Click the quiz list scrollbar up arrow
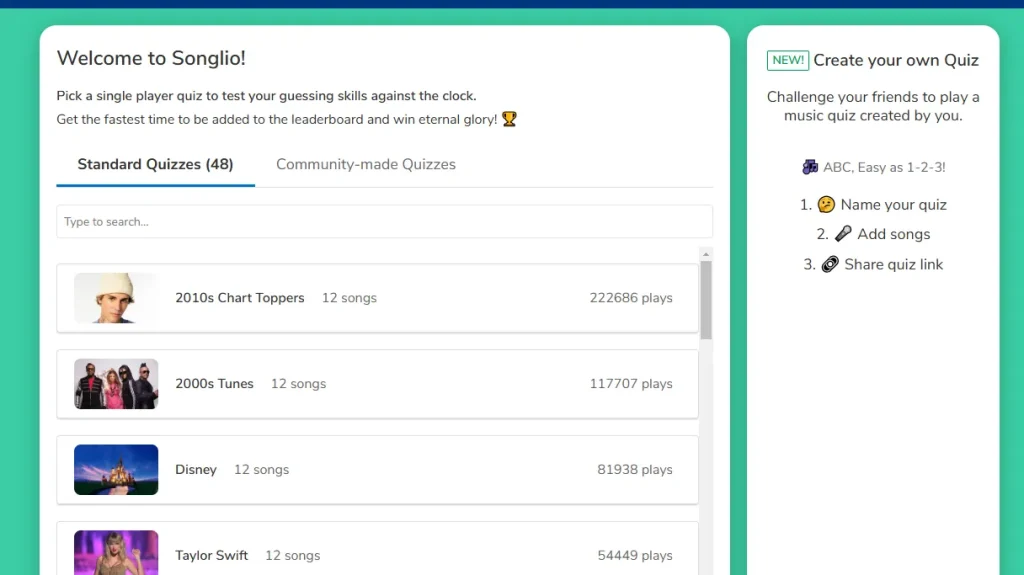The height and width of the screenshot is (575, 1024). [x=706, y=254]
